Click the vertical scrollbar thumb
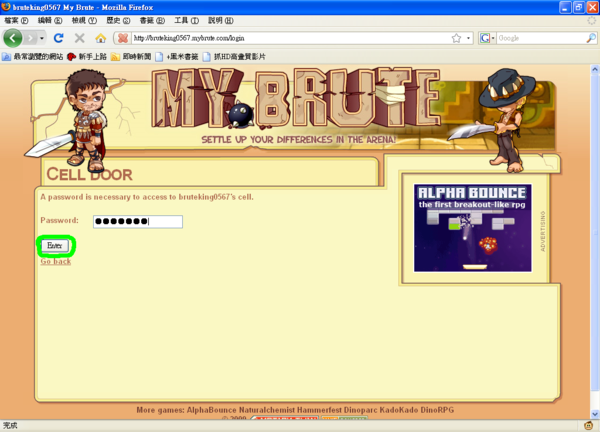The width and height of the screenshot is (600, 432). (x=595, y=233)
